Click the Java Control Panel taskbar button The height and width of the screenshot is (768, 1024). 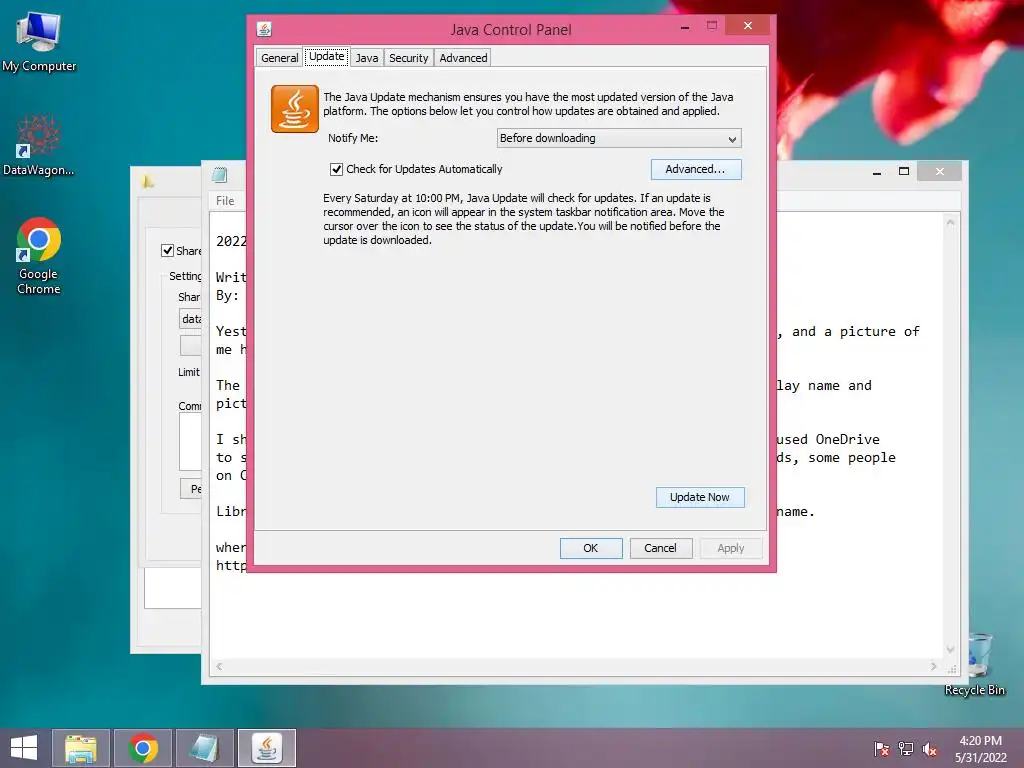click(x=266, y=748)
